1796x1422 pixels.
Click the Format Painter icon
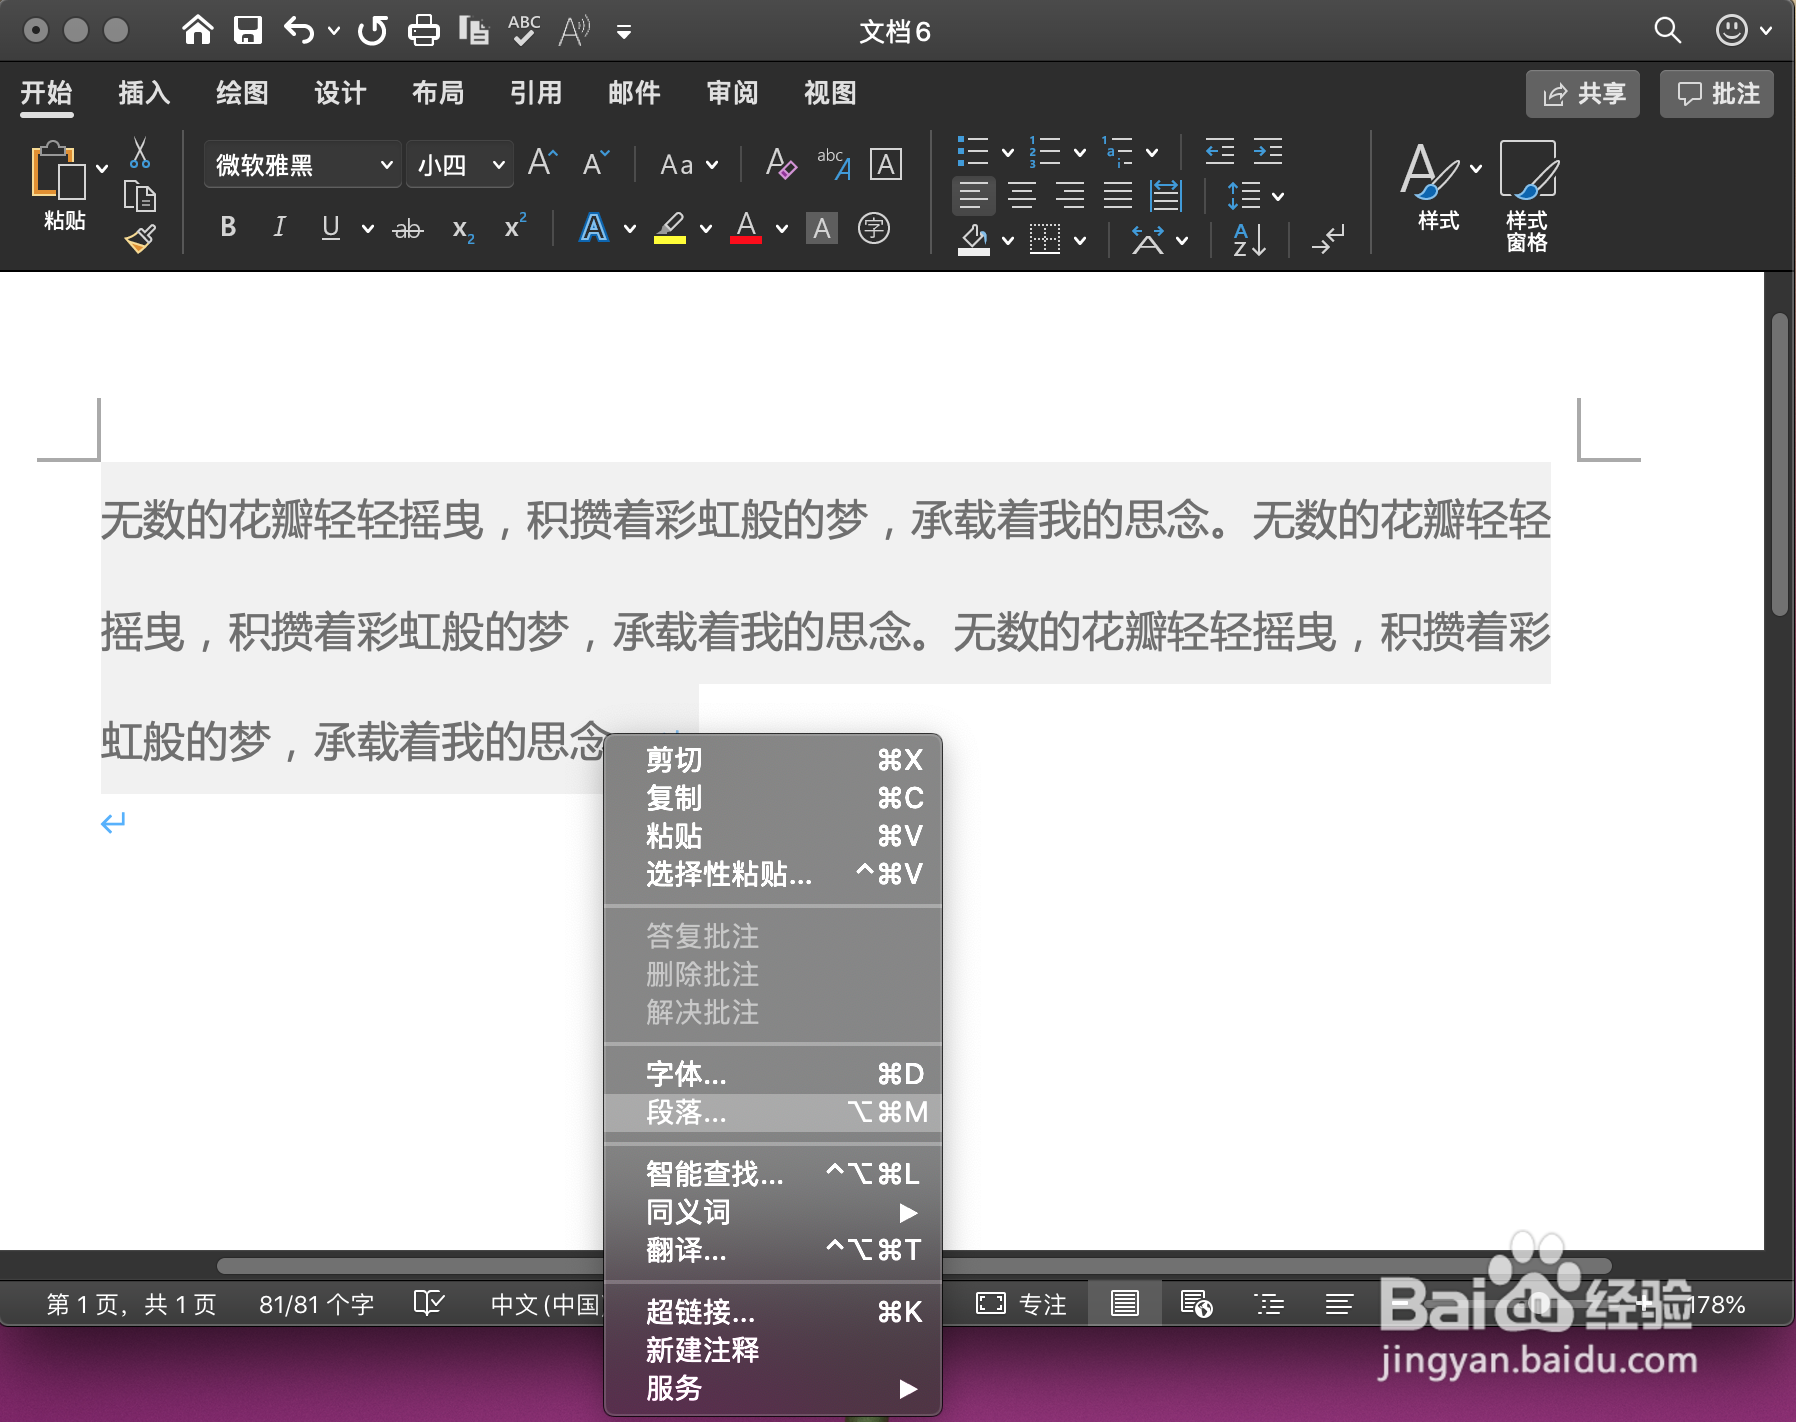[x=140, y=238]
